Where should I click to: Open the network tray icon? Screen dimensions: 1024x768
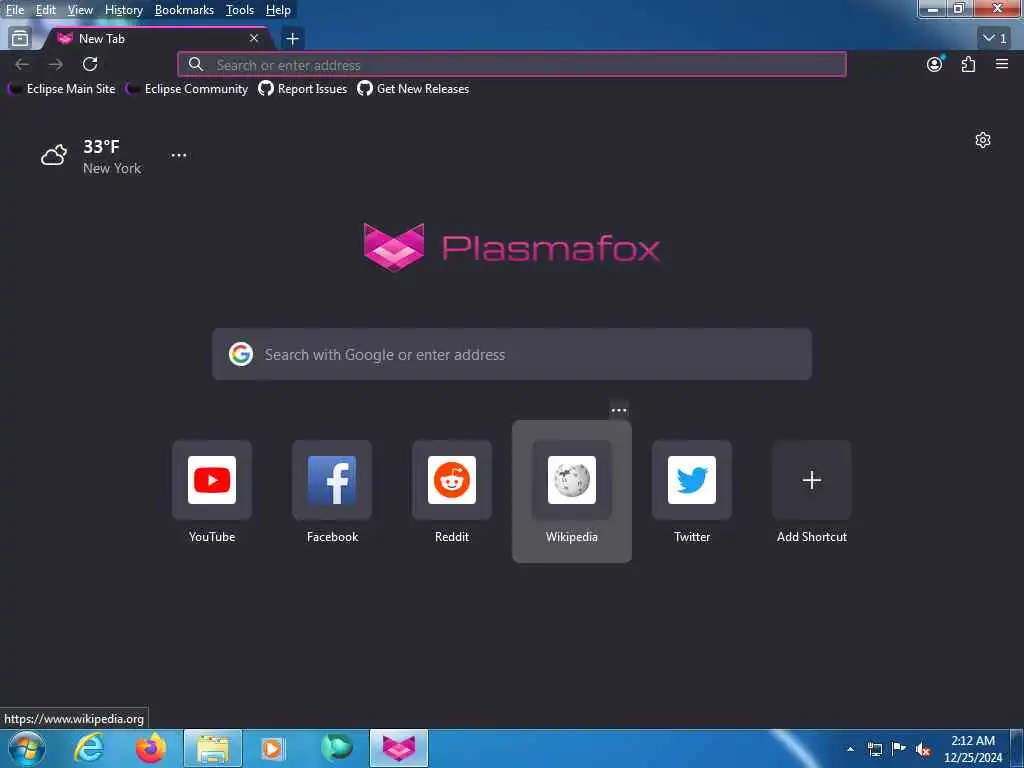click(874, 749)
